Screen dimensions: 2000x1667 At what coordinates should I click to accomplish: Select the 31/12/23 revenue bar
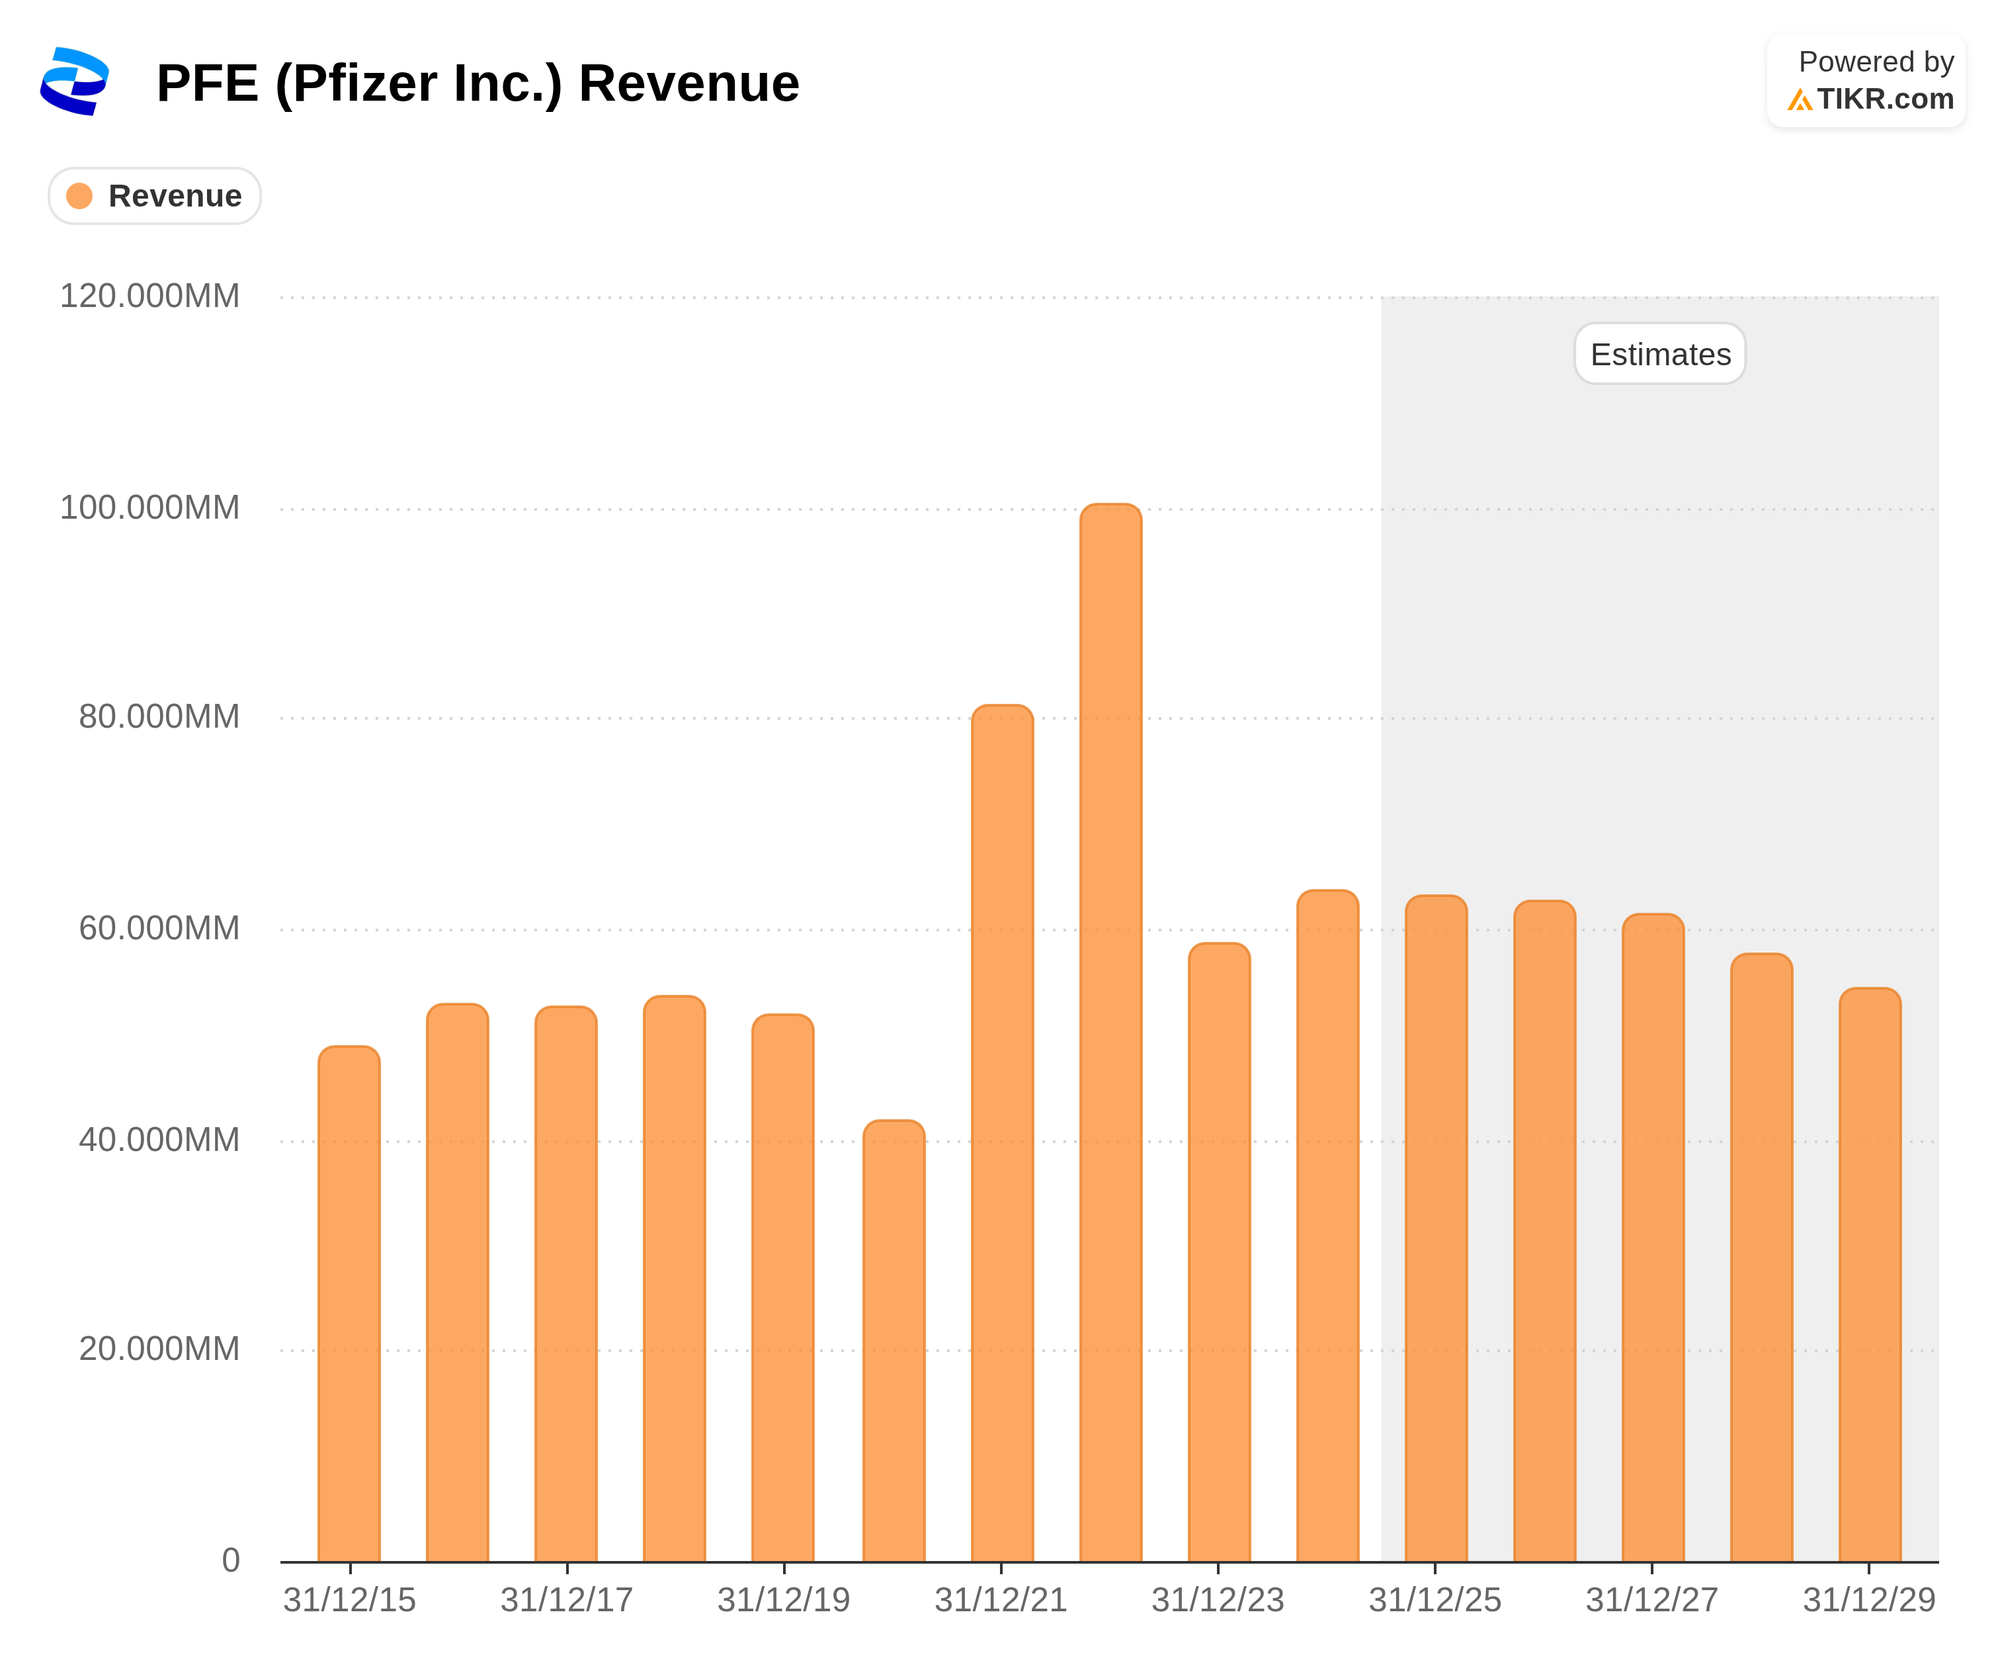tap(1219, 1250)
